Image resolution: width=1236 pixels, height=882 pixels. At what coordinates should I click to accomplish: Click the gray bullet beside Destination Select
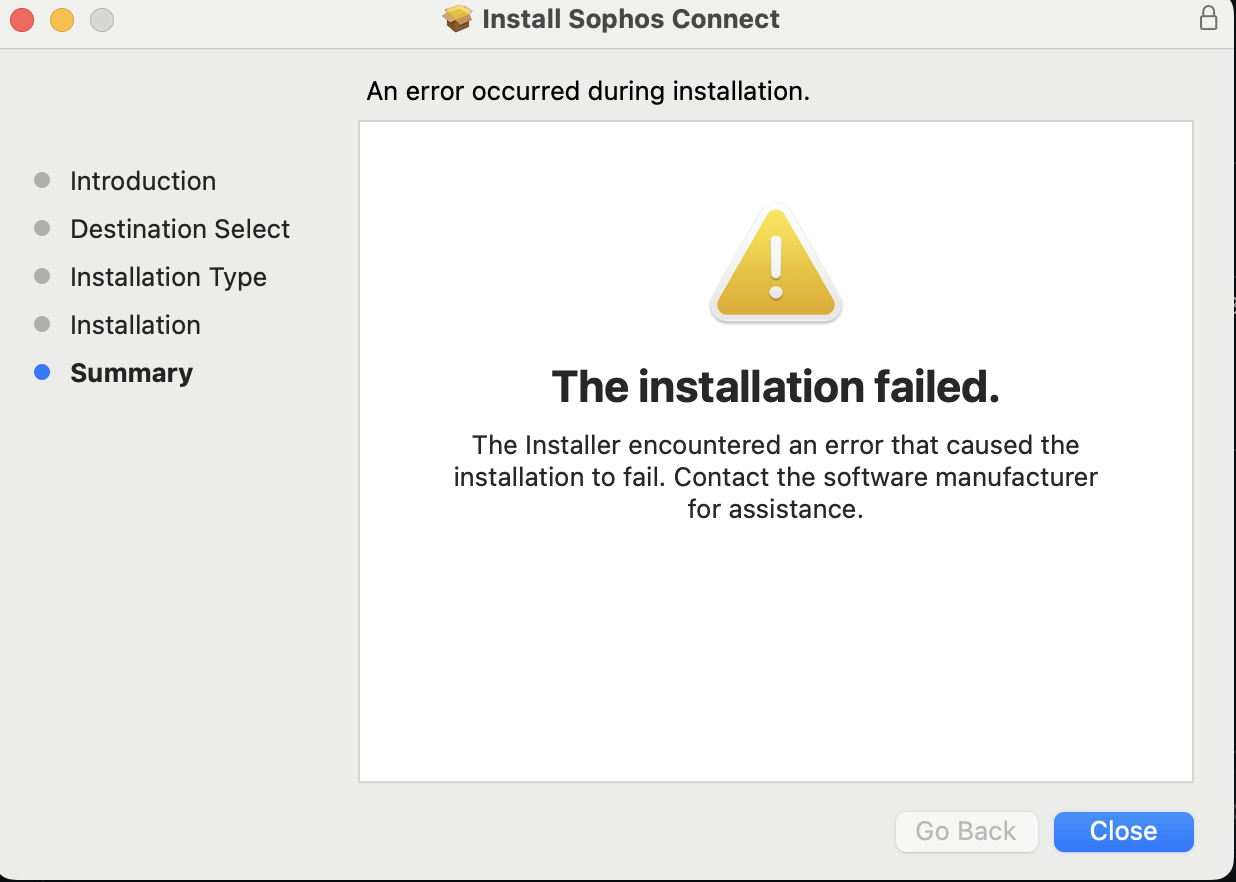pos(42,228)
